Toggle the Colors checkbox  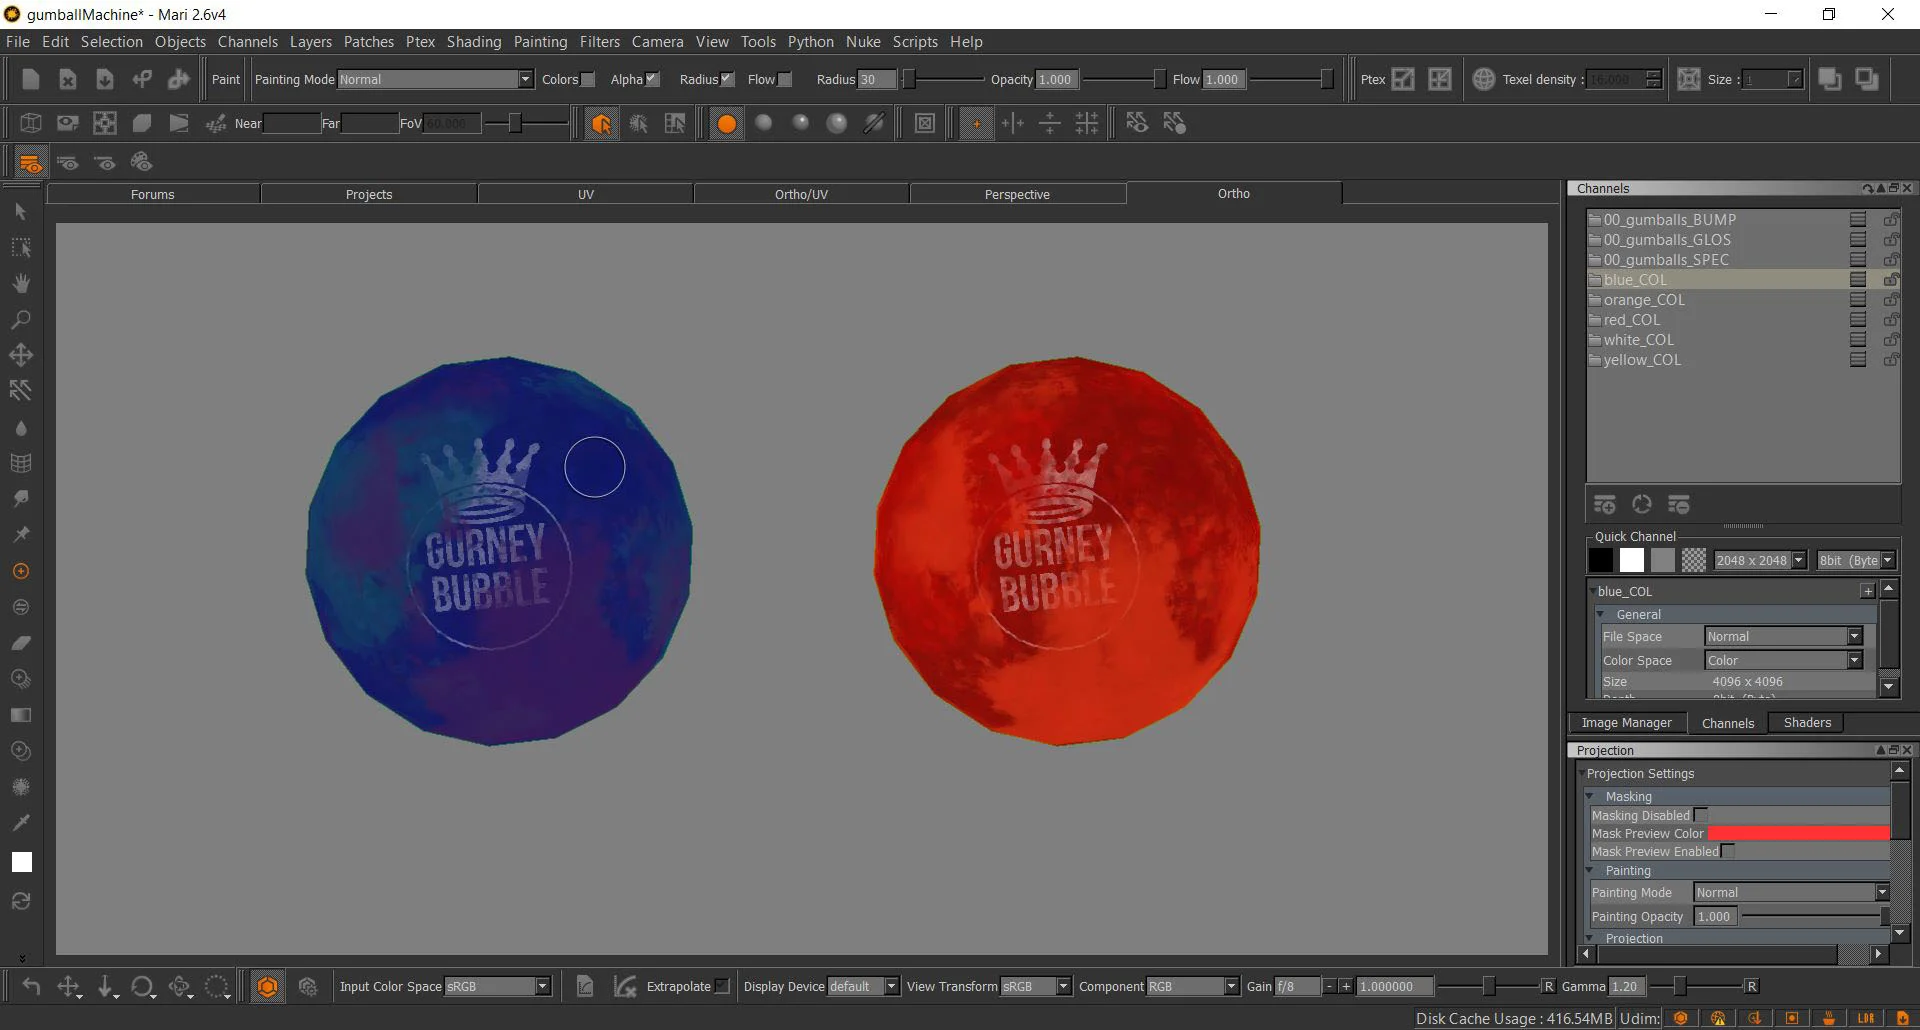click(x=588, y=79)
